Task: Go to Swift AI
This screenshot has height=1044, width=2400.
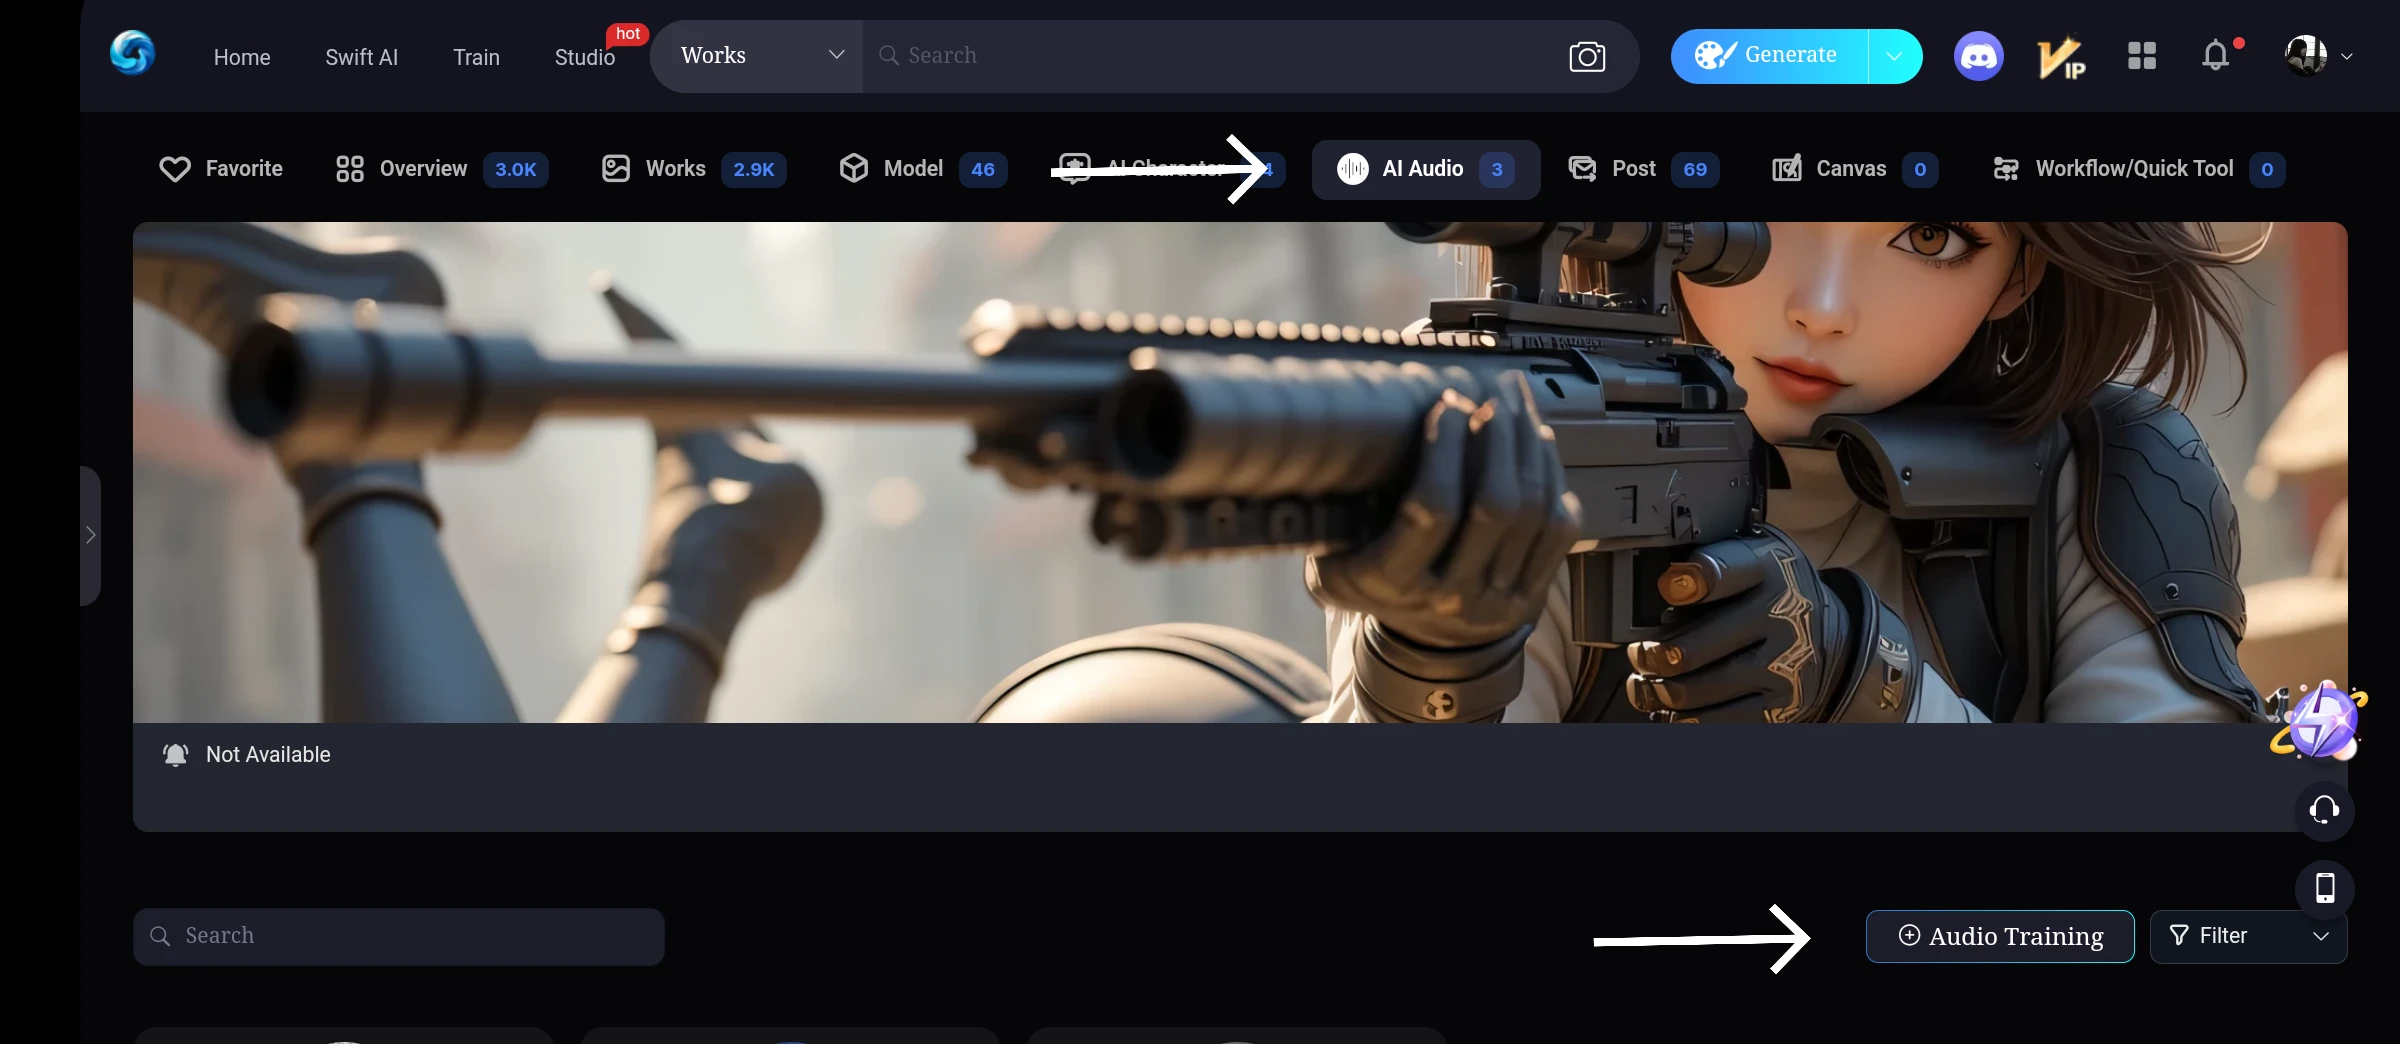Action: tap(361, 57)
